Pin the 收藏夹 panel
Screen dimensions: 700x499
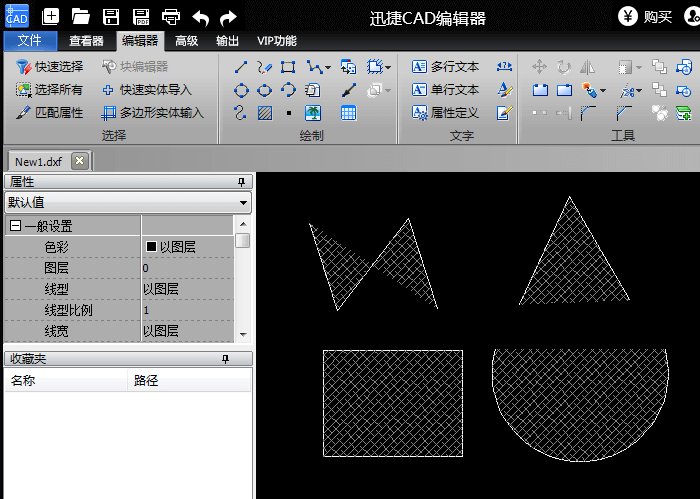click(241, 358)
